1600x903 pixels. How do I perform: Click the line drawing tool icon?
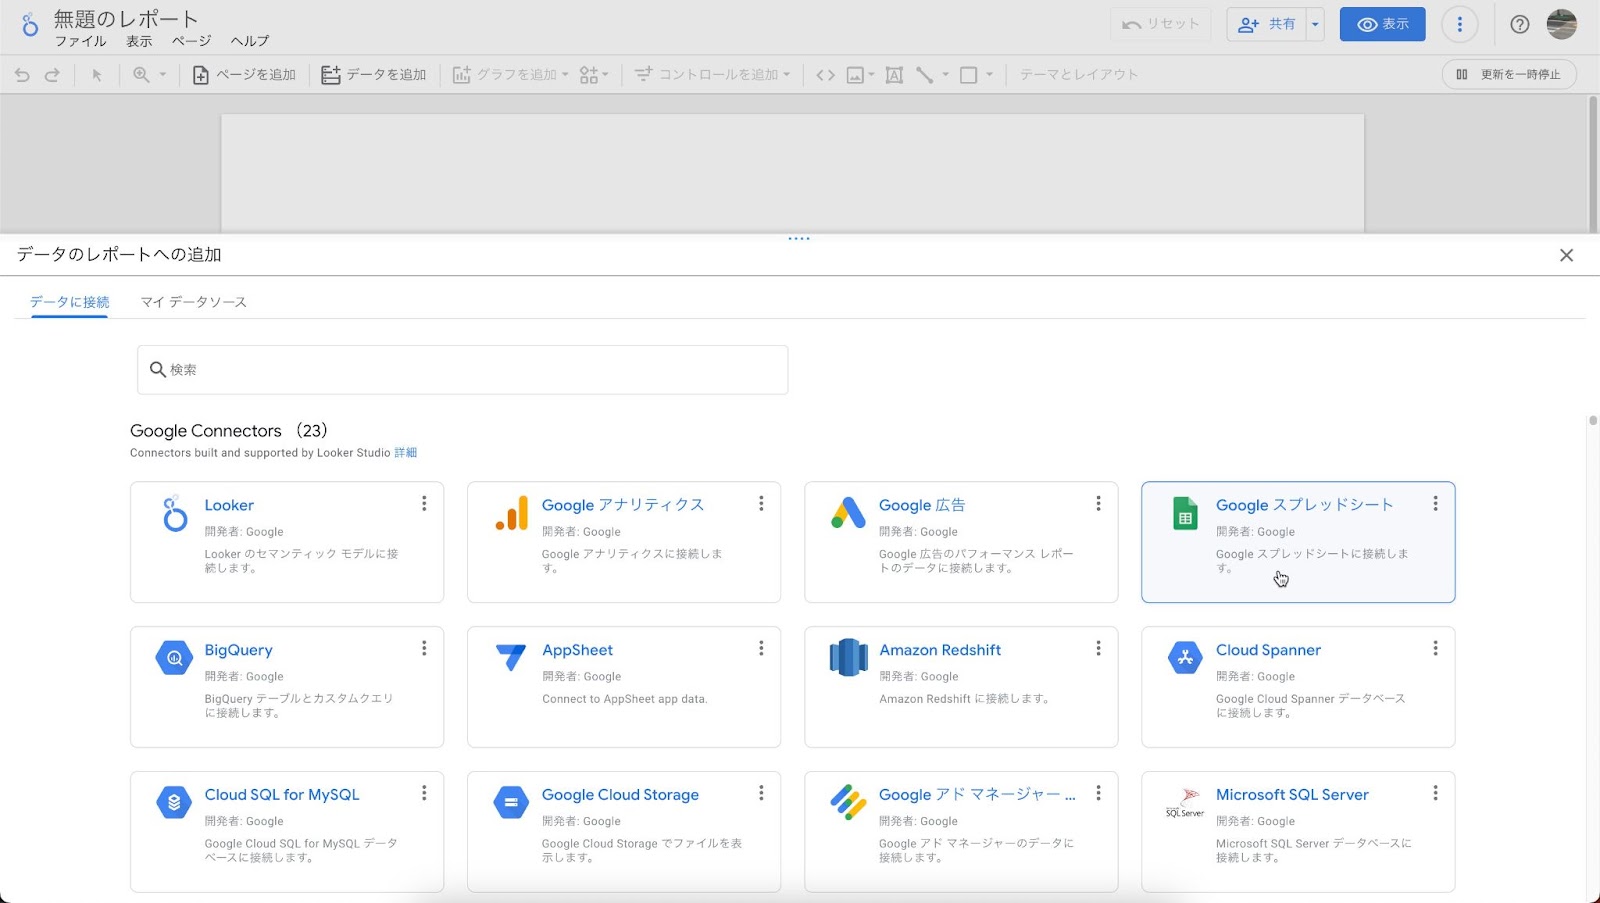tap(925, 75)
